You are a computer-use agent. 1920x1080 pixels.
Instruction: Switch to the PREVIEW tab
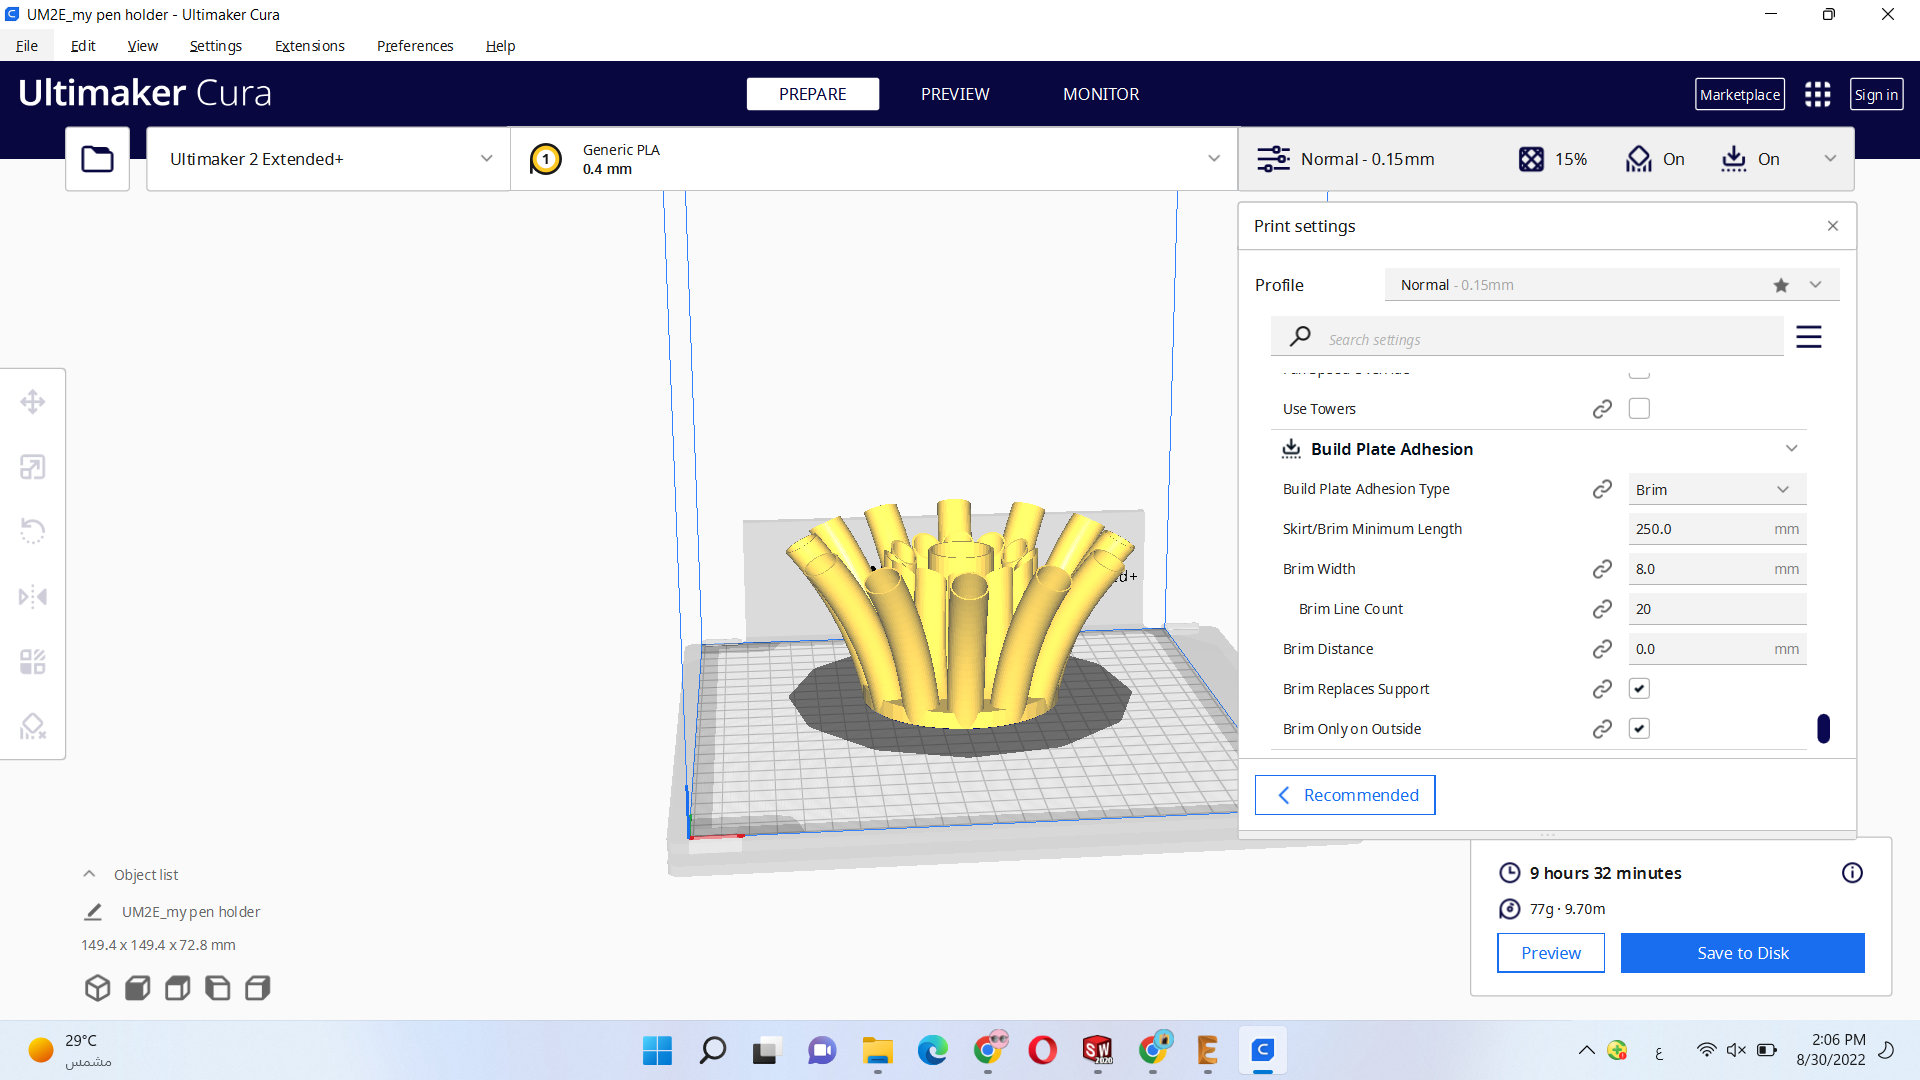click(954, 94)
